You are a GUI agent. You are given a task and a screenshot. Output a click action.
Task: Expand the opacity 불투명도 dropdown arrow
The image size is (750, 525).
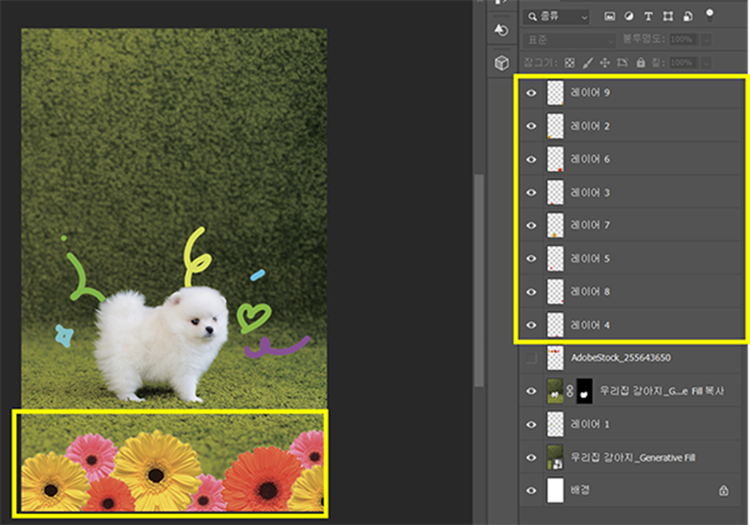707,39
